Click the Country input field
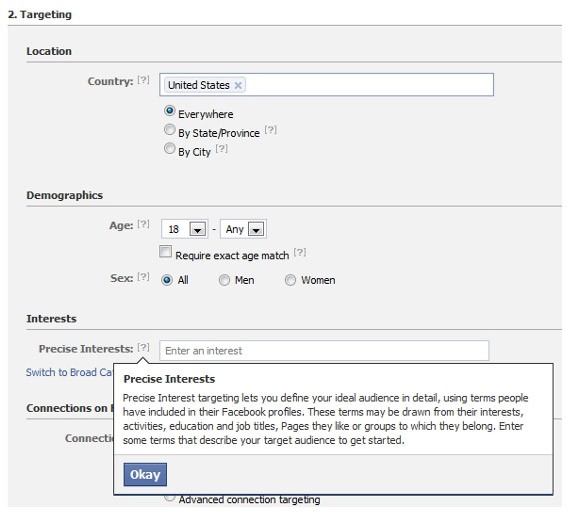The width and height of the screenshot is (570, 512). pyautogui.click(x=326, y=85)
